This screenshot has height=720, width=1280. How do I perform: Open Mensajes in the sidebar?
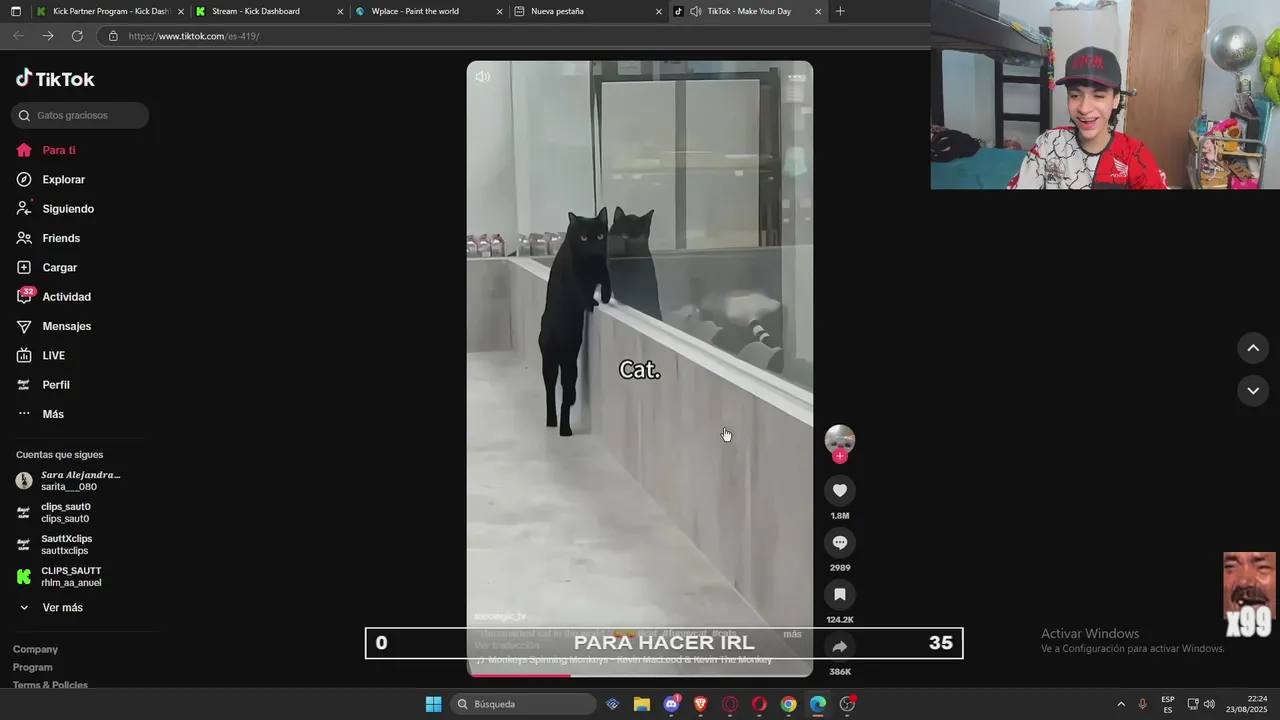pos(54,326)
